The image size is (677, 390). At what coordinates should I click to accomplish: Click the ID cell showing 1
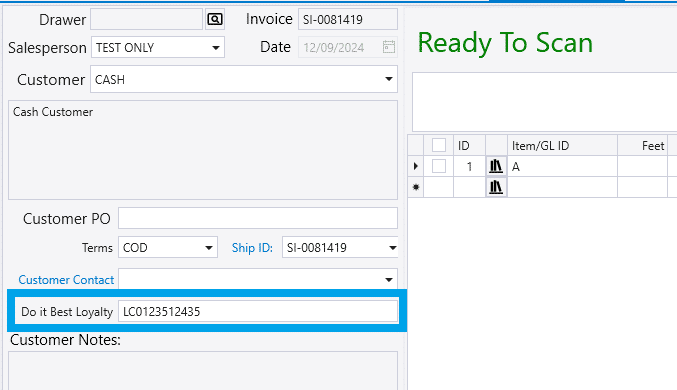click(x=469, y=166)
